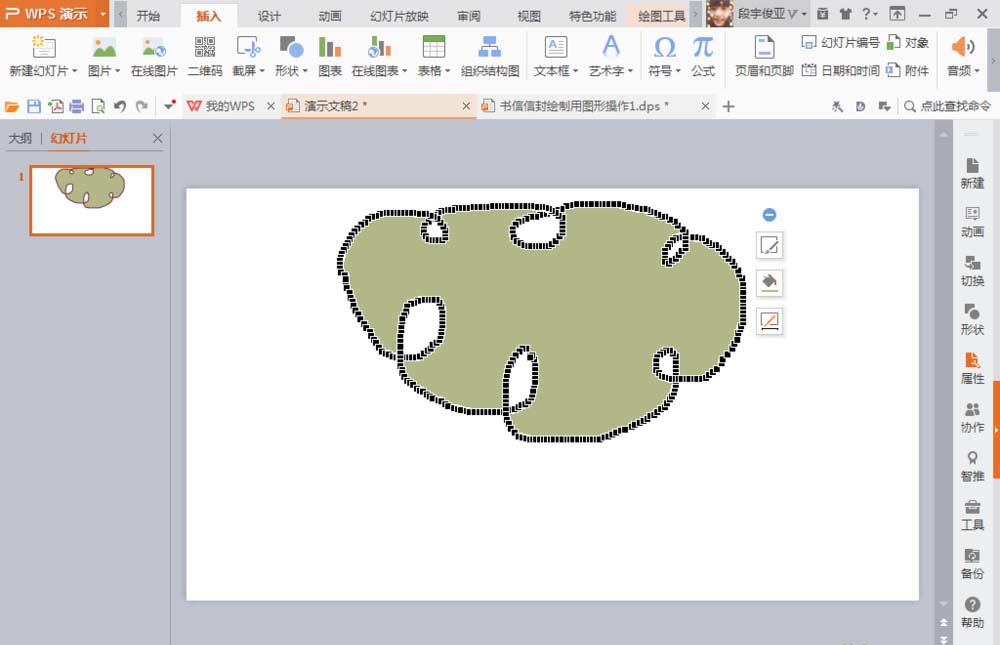This screenshot has height=645, width=1000.
Task: Open the 备份 backup sidebar icon
Action: (x=972, y=563)
